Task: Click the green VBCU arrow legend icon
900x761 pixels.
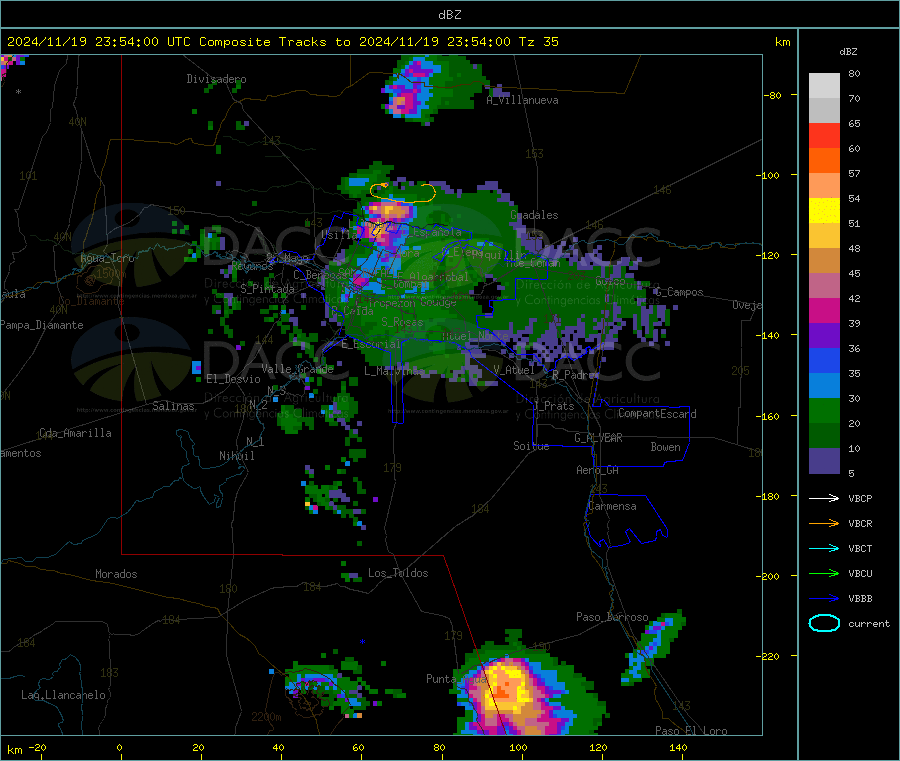Action: pos(824,573)
